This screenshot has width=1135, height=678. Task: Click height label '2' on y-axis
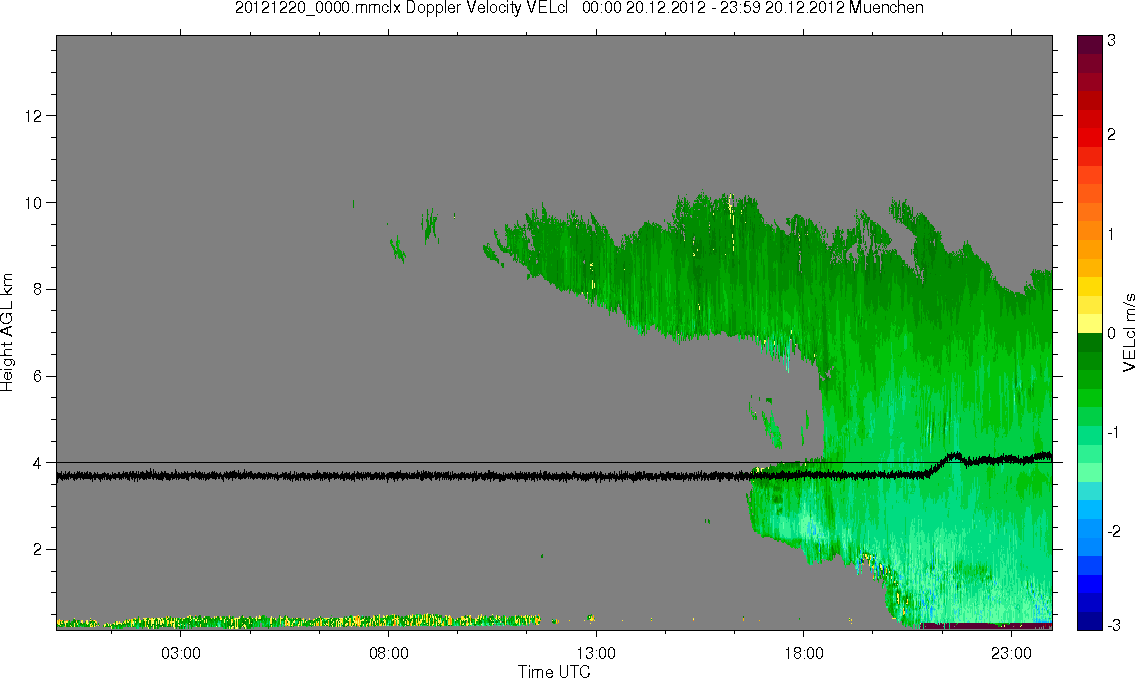pyautogui.click(x=38, y=549)
